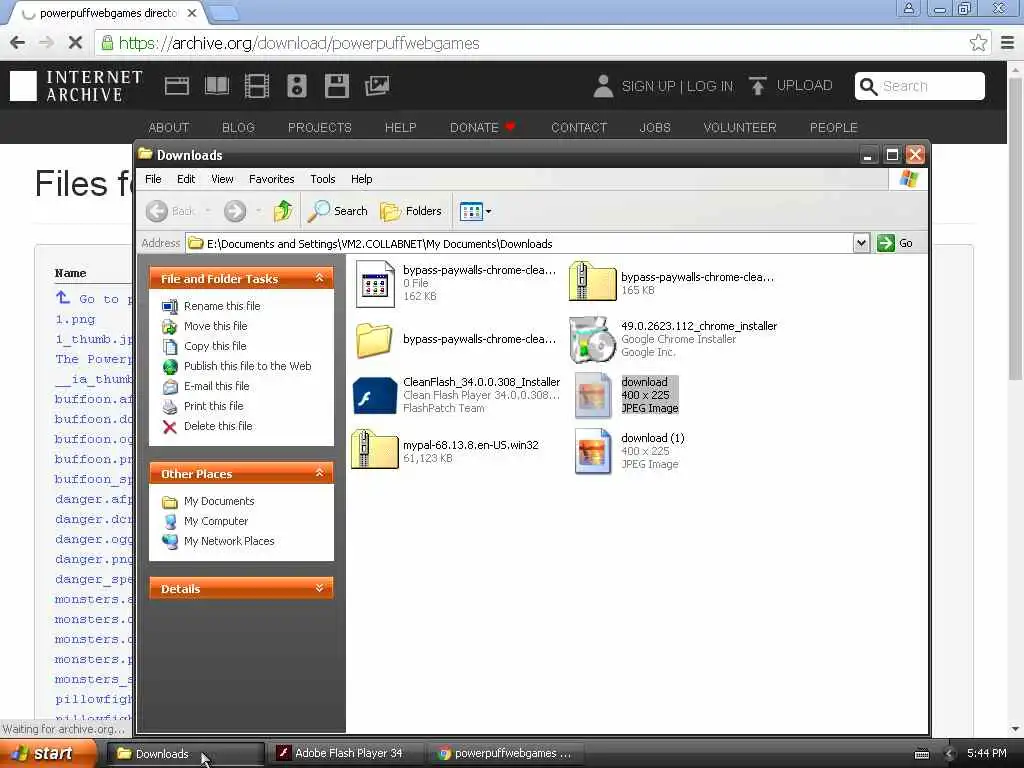Expand the Details panel
The height and width of the screenshot is (768, 1024).
[319, 588]
